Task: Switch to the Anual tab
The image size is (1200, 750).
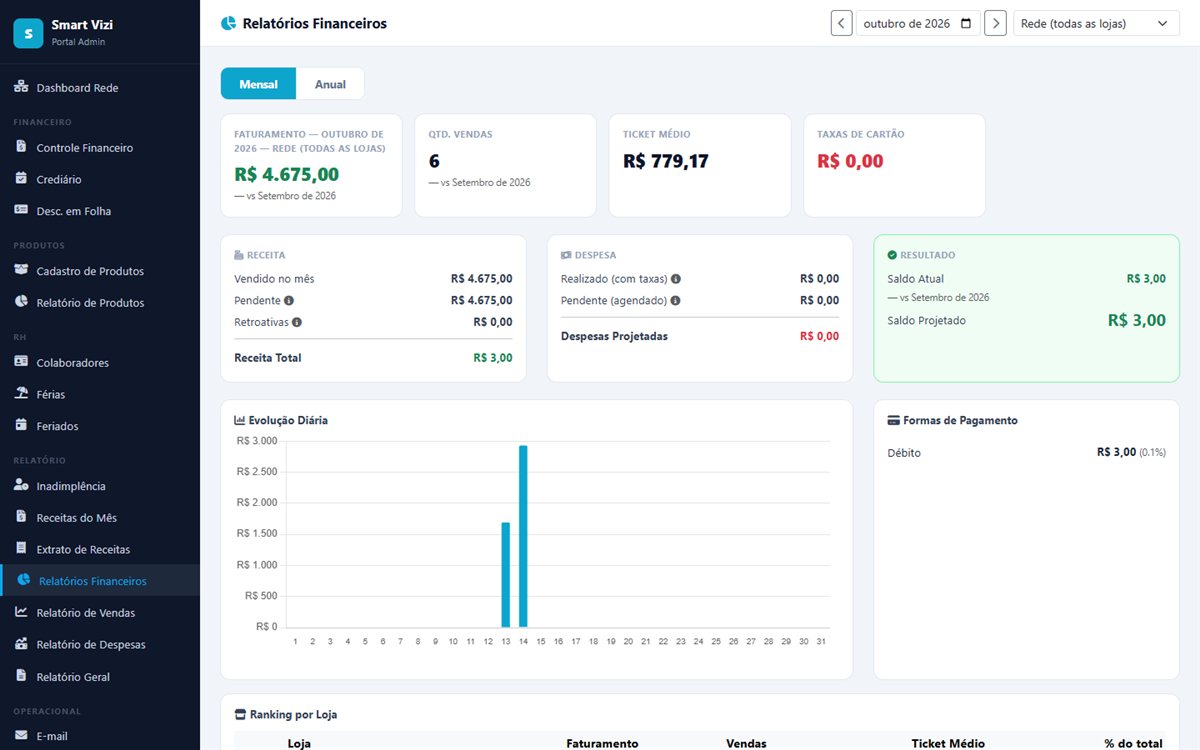Action: pyautogui.click(x=330, y=84)
